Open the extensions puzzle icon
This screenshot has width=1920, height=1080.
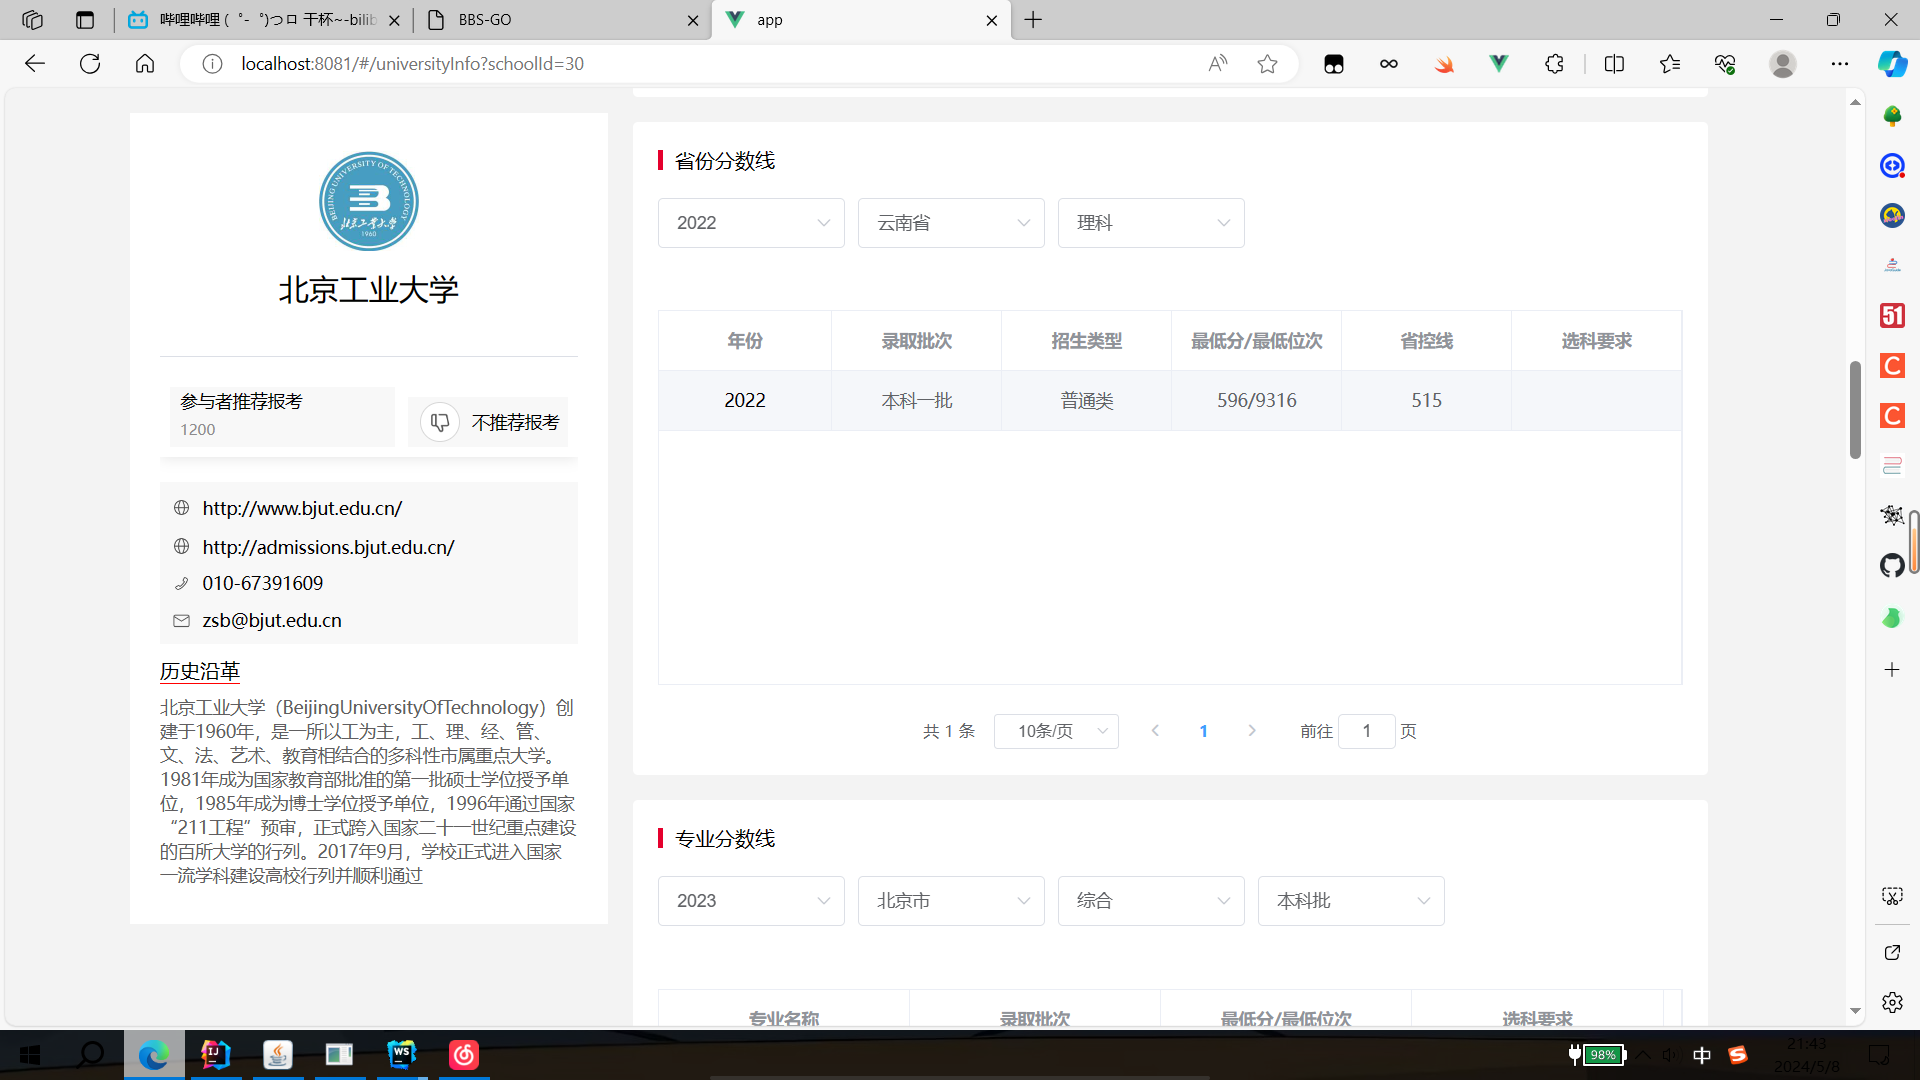1554,64
